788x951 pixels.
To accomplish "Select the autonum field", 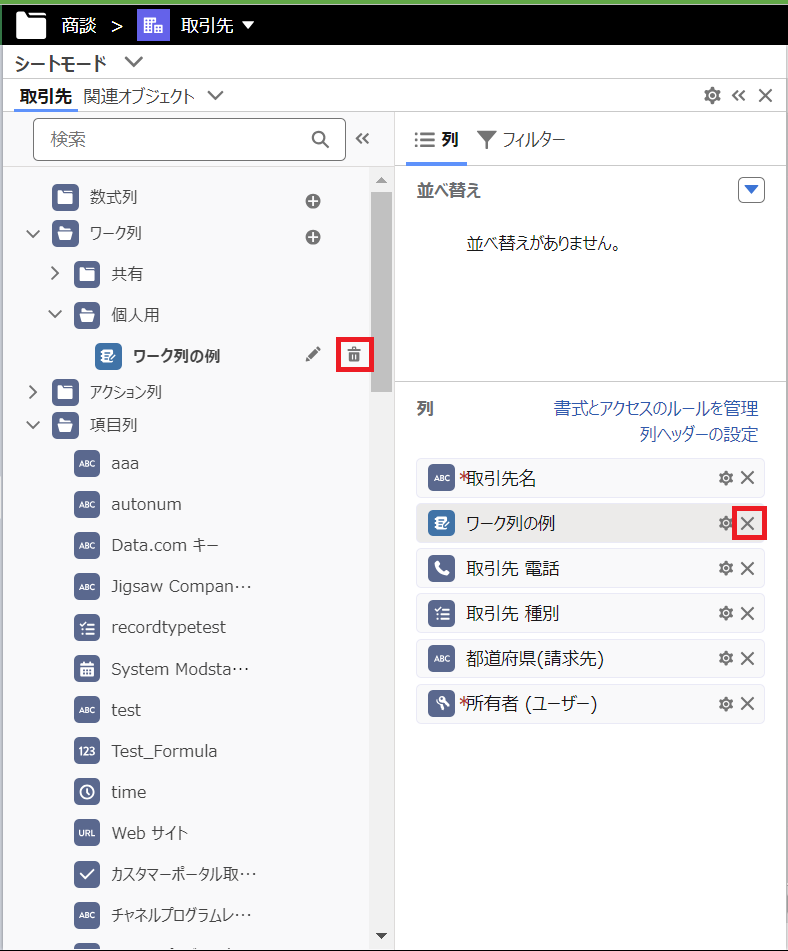I will (146, 504).
